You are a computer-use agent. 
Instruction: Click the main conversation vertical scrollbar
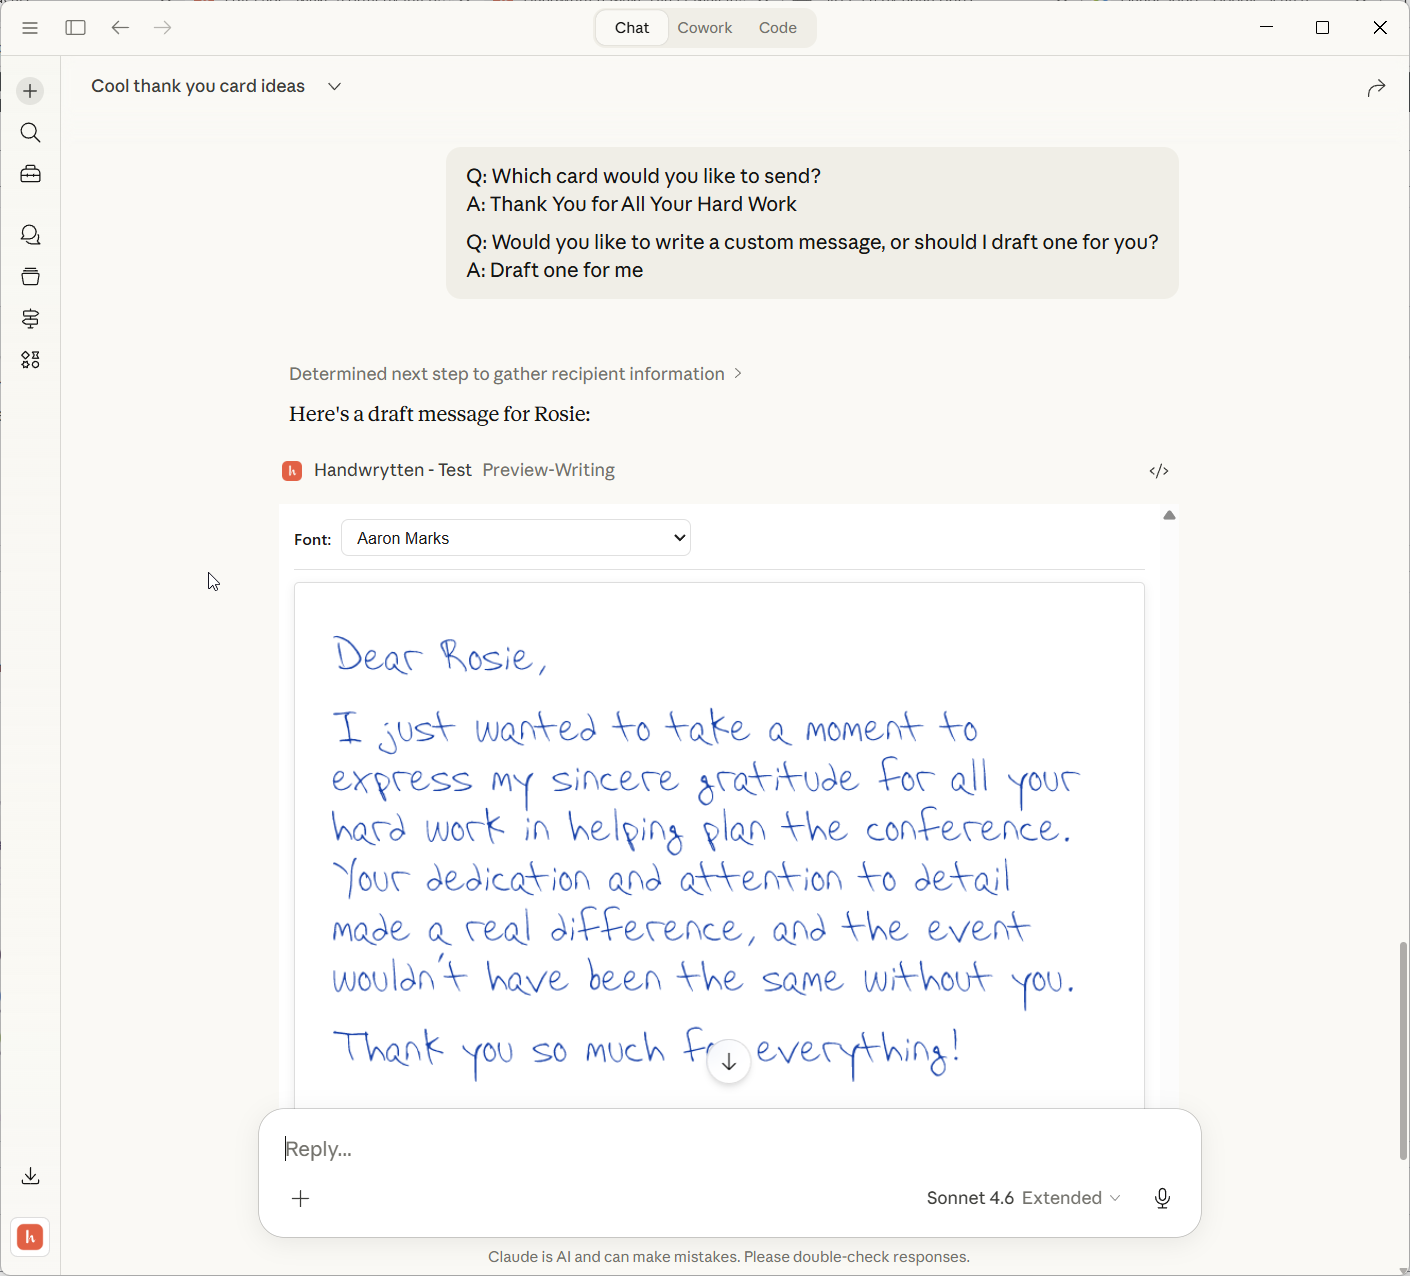coord(1403,1050)
